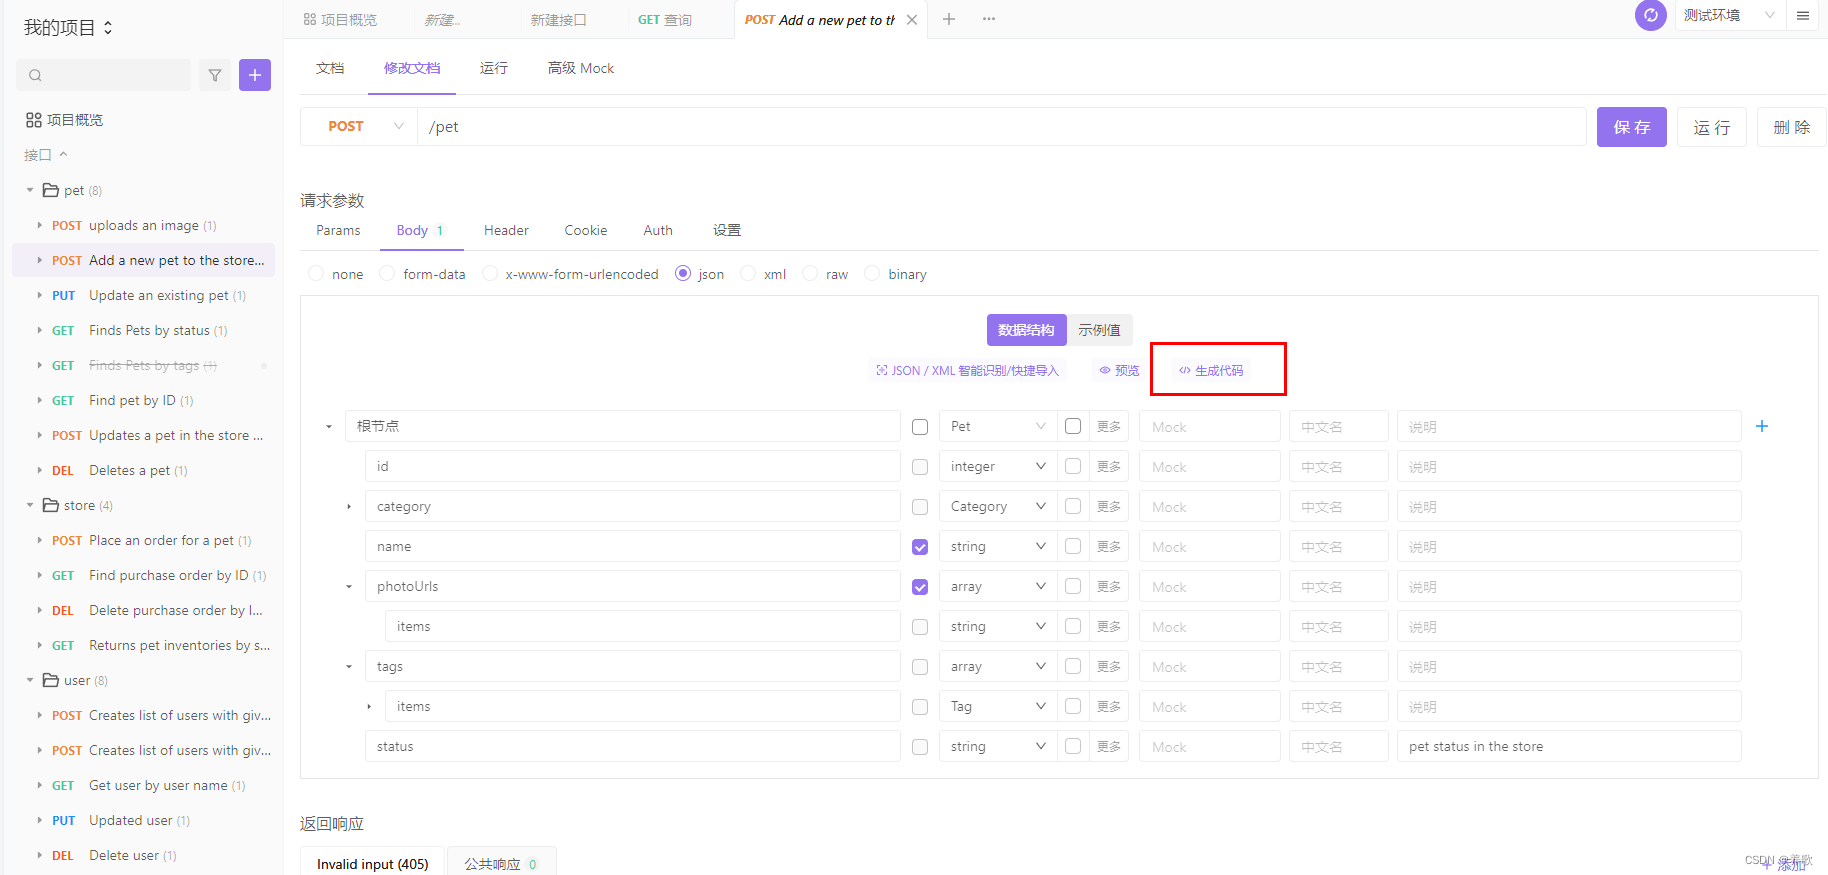The image size is (1828, 875).
Task: Open the Category type dropdown
Action: tap(997, 507)
